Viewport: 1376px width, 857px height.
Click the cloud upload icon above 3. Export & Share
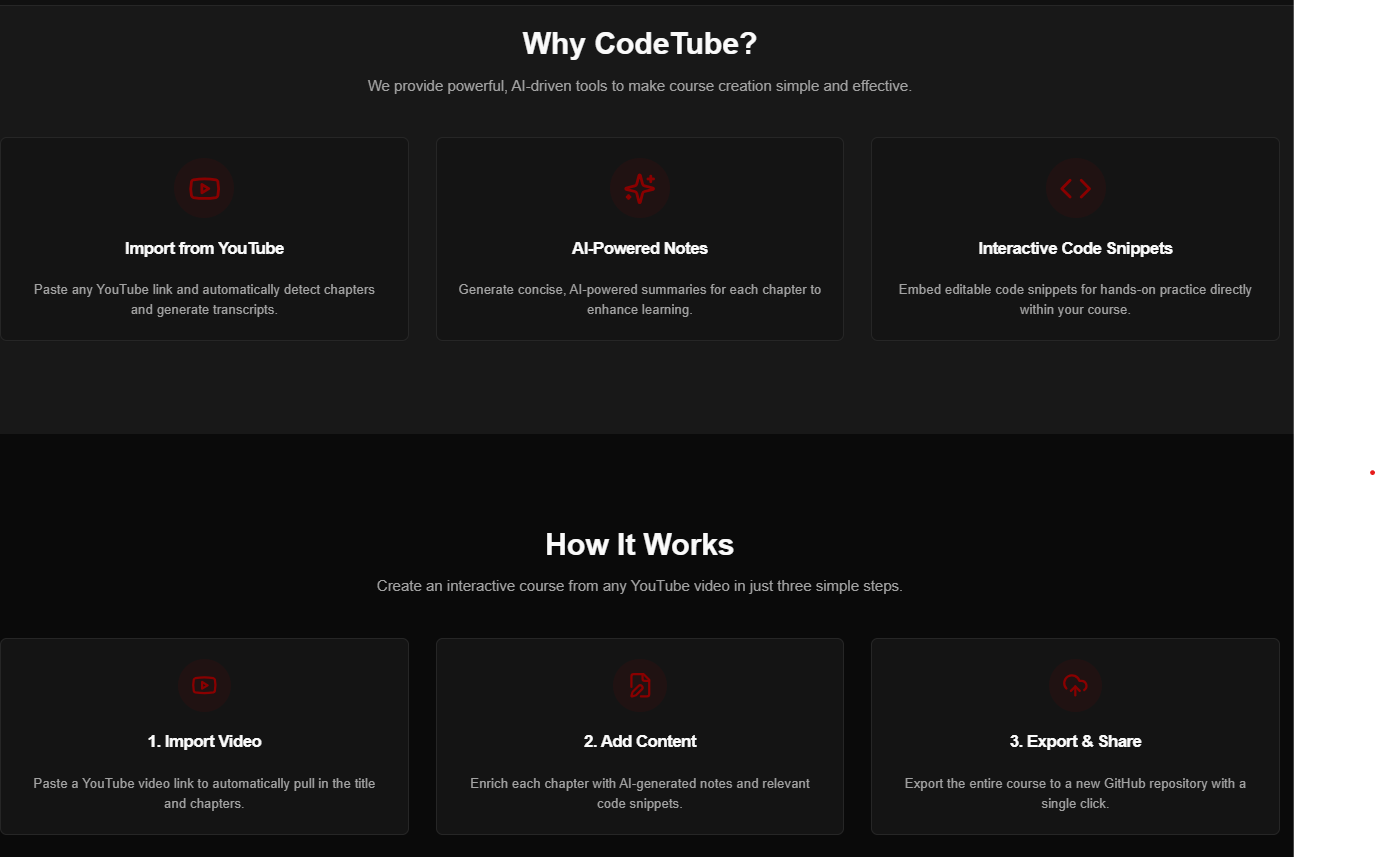[x=1075, y=685]
